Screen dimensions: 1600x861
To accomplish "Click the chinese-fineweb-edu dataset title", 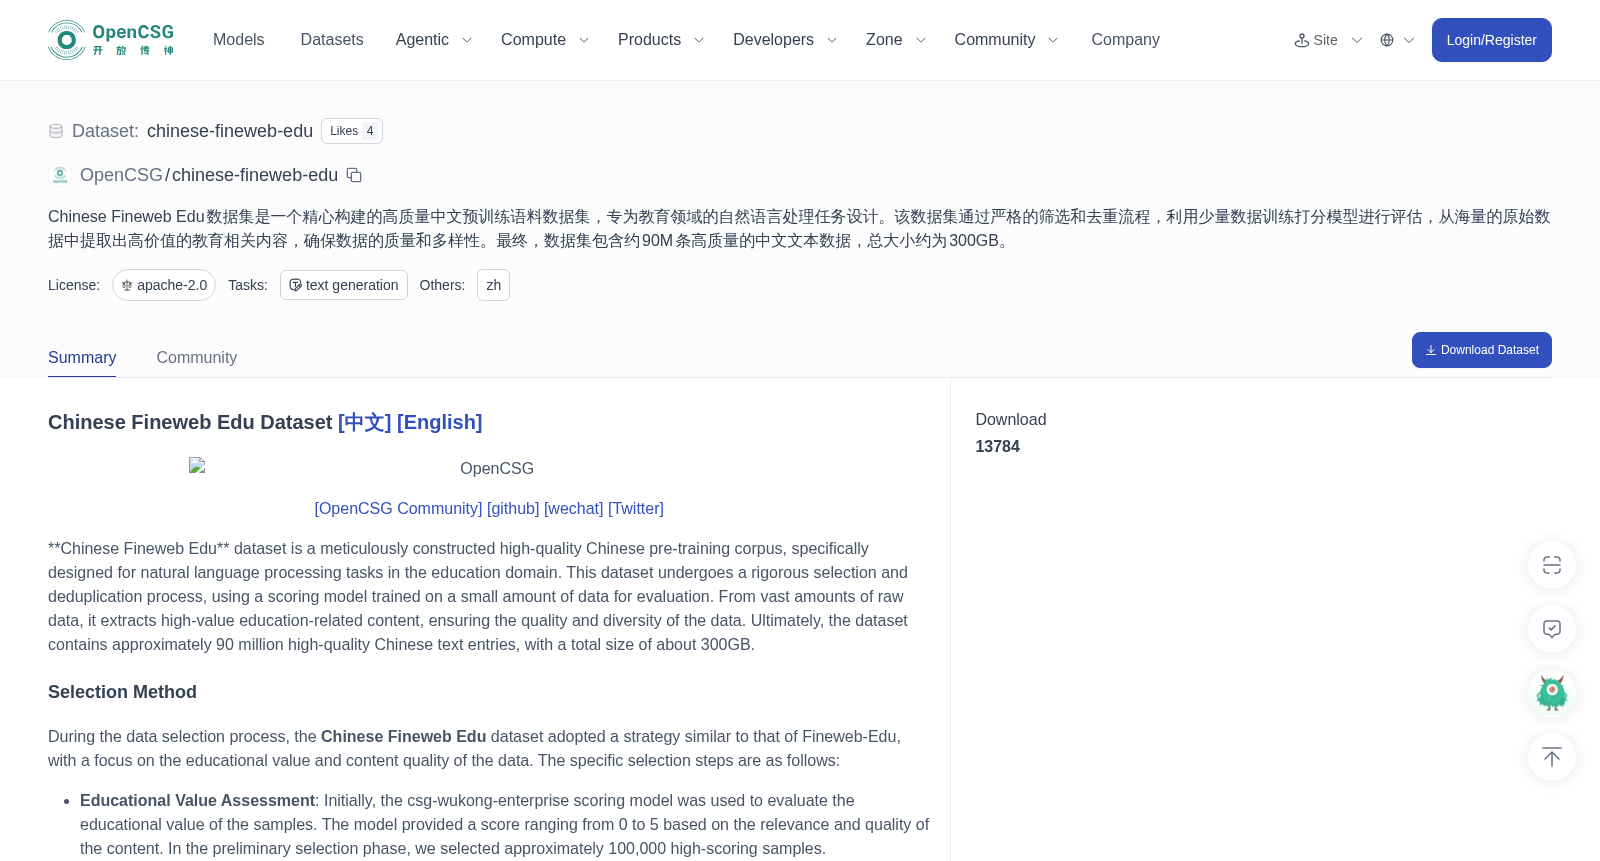I will point(230,131).
